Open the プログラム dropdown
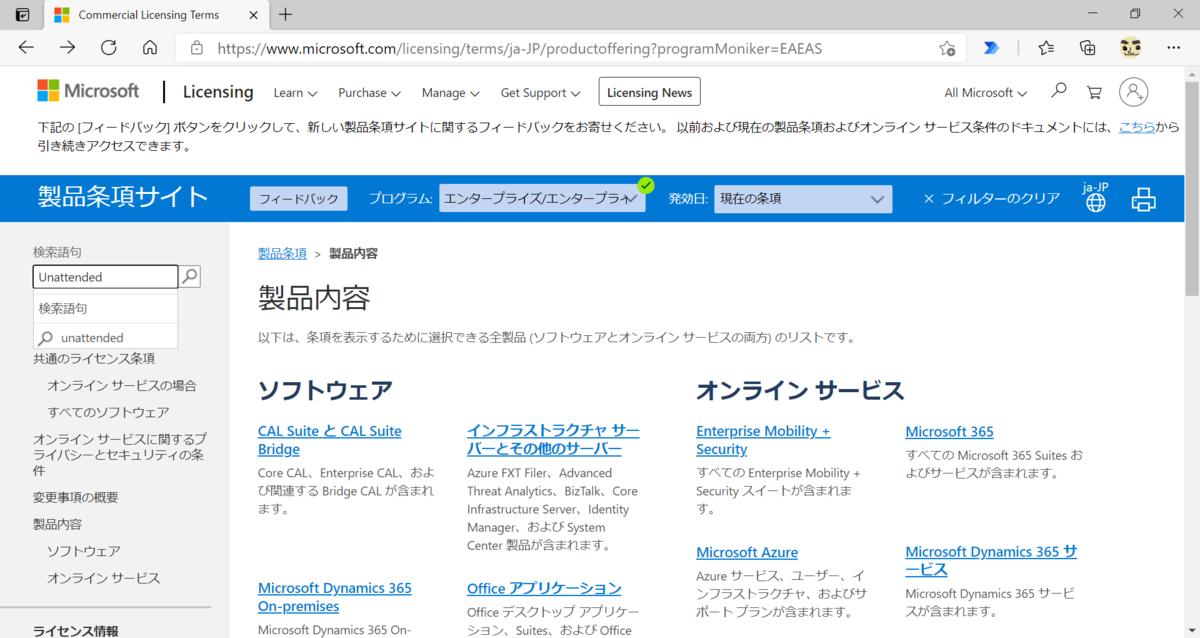The image size is (1200, 638). tap(542, 198)
